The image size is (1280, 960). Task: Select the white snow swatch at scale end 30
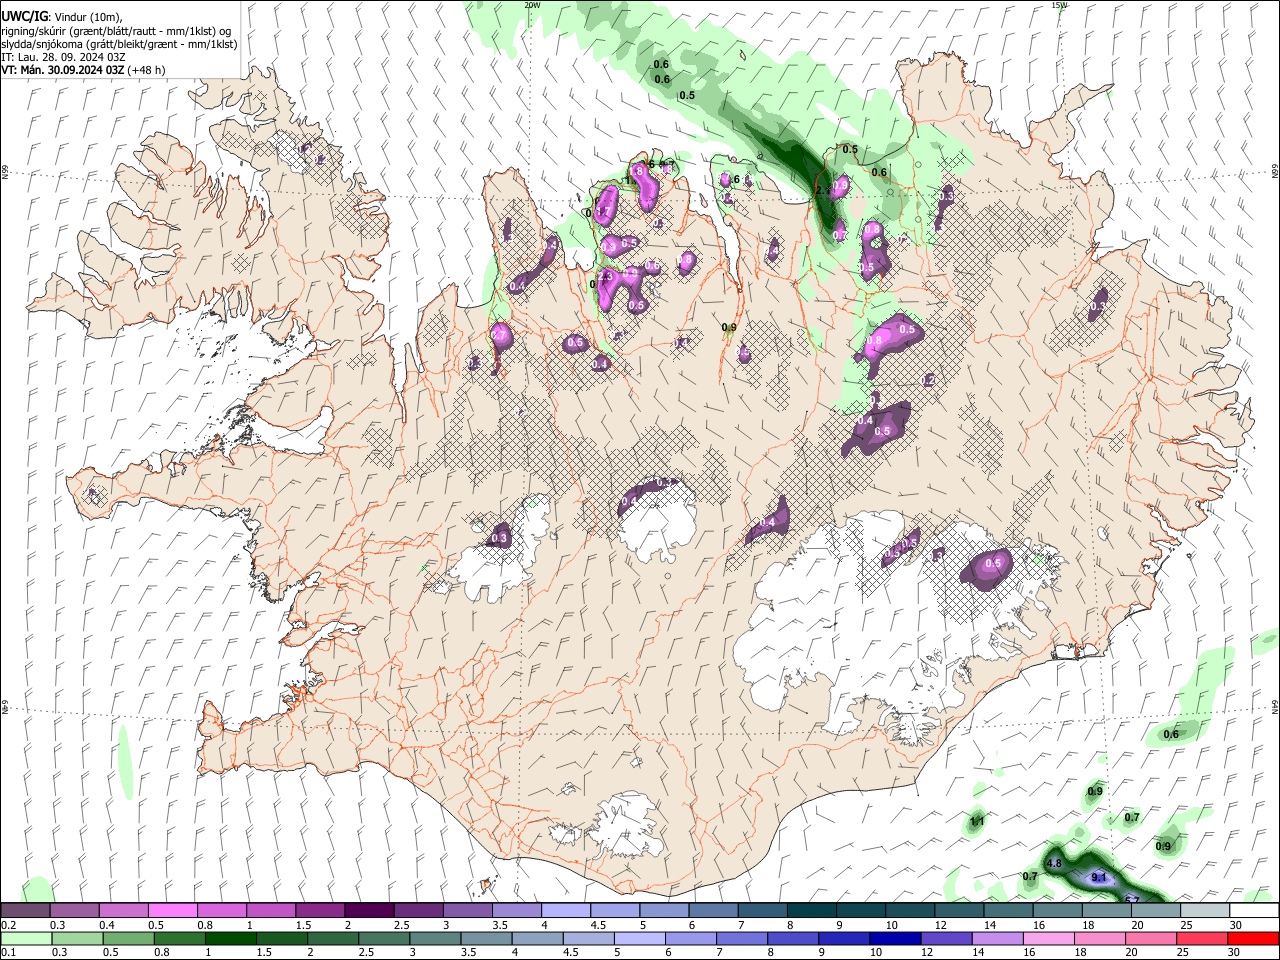[x=1255, y=911]
